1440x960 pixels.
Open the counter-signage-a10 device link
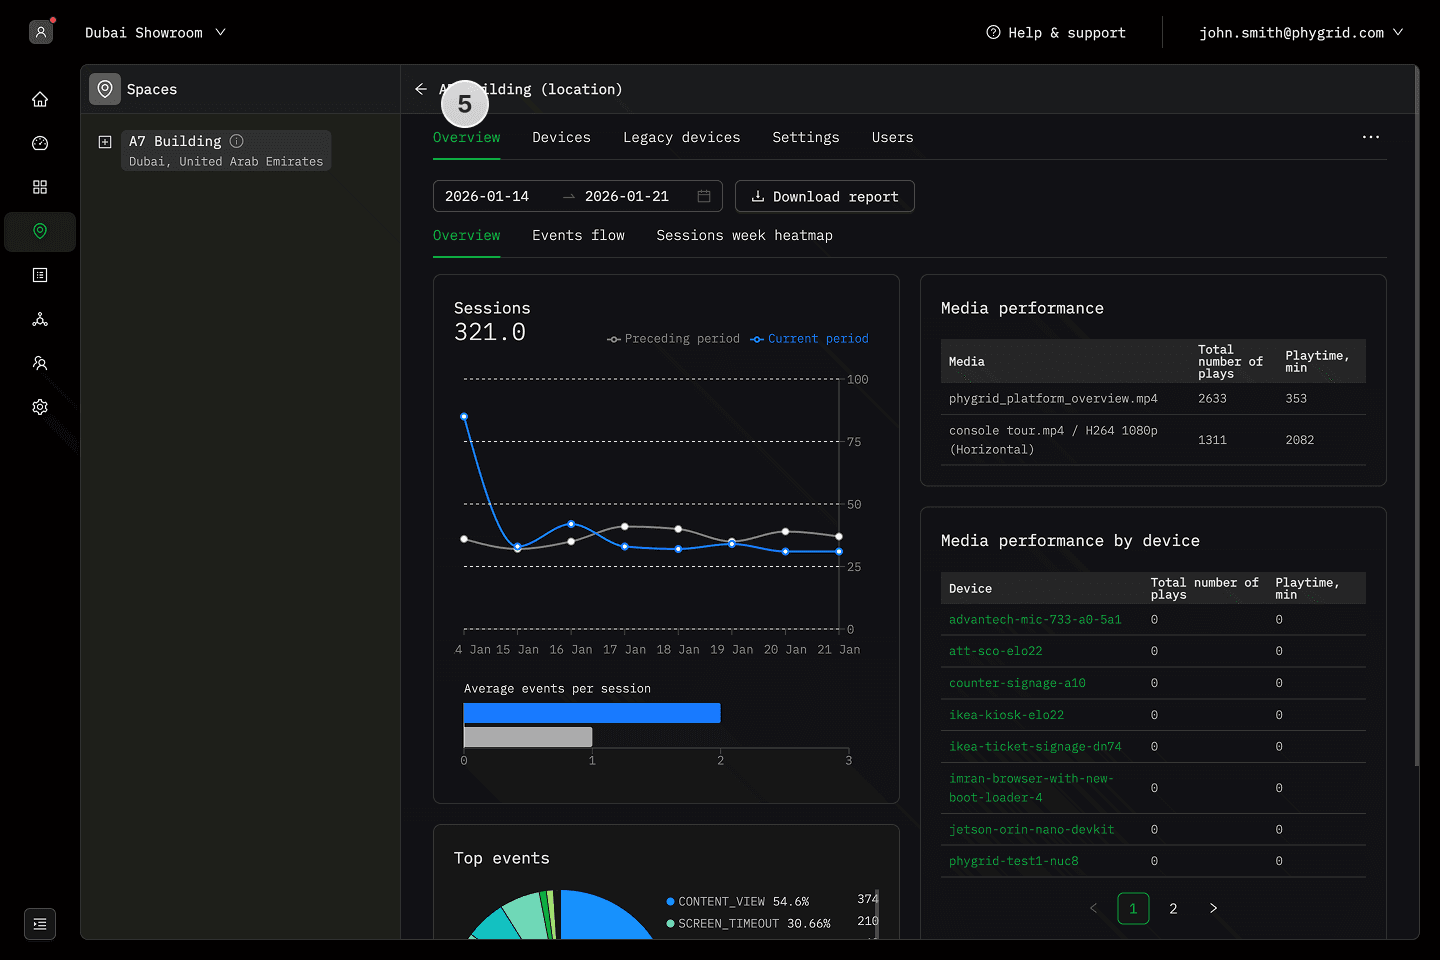pos(1017,683)
